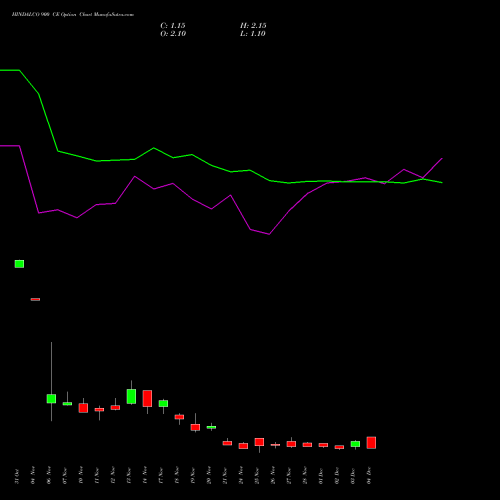
Task: Select the green candle for 03 Dec
Action: pyautogui.click(x=355, y=444)
